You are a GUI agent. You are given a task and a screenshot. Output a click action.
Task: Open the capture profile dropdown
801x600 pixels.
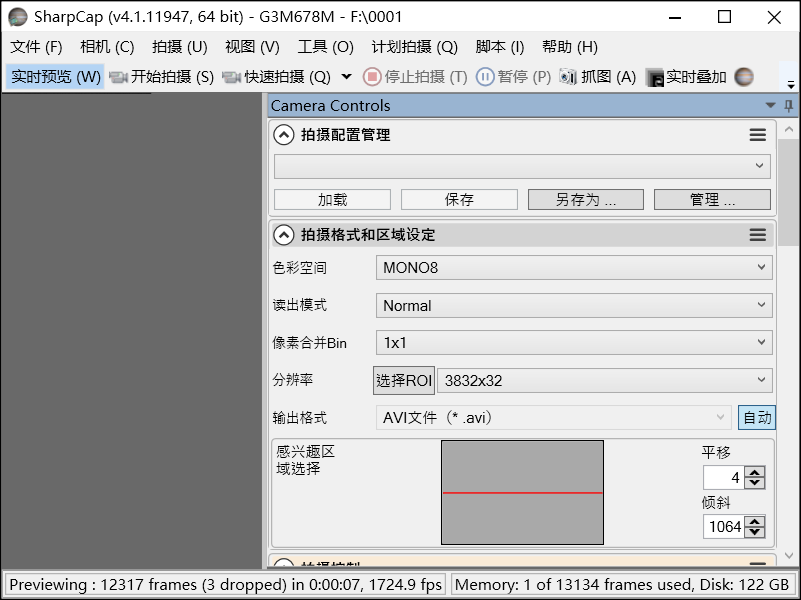tap(522, 166)
